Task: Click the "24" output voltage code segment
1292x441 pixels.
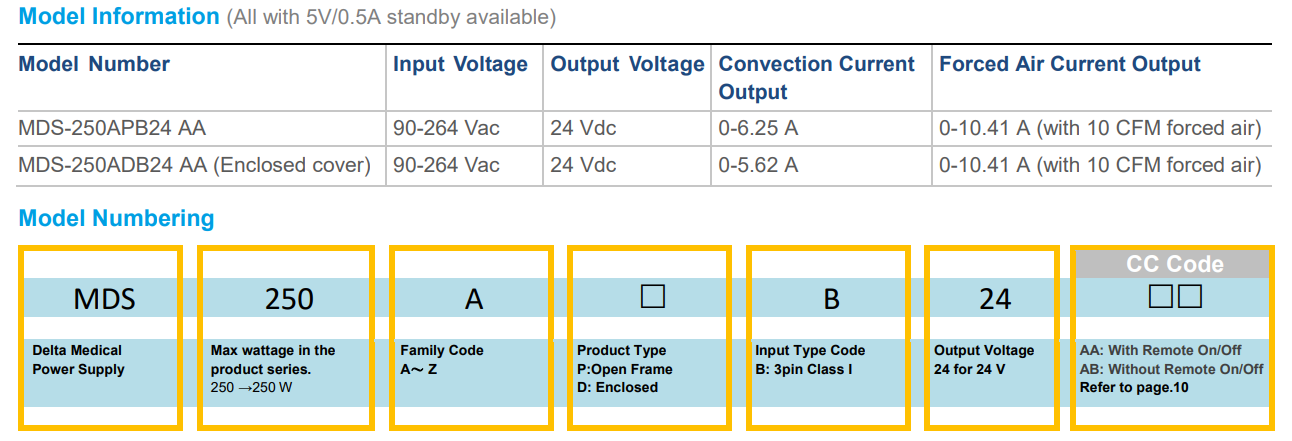Action: click(995, 299)
